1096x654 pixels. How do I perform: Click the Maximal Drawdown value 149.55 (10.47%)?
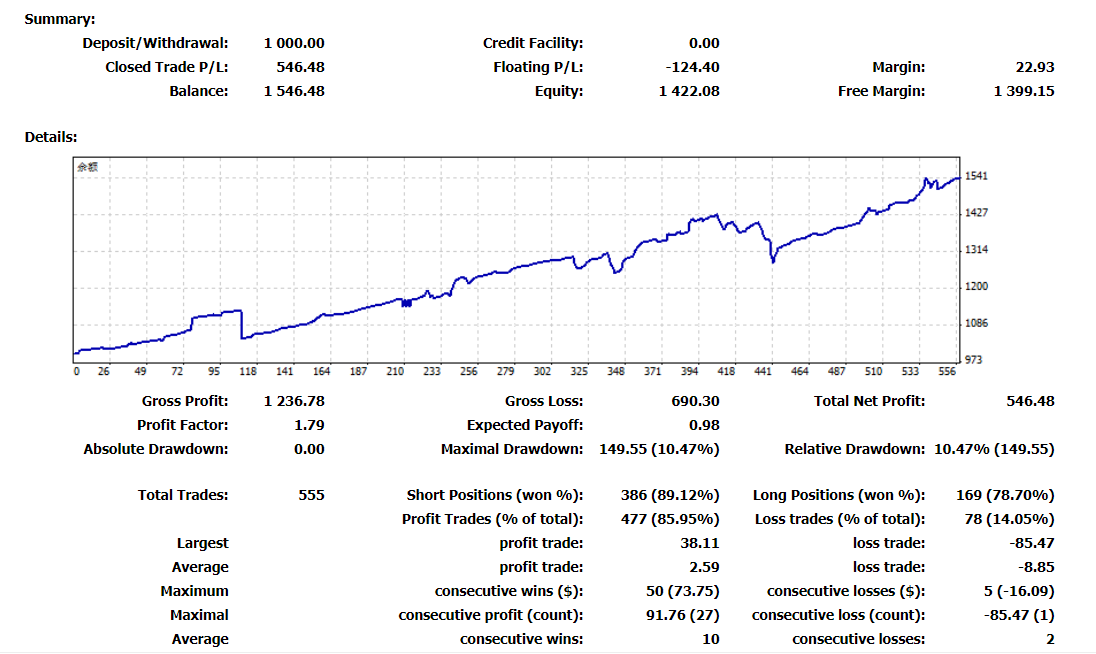tap(659, 449)
